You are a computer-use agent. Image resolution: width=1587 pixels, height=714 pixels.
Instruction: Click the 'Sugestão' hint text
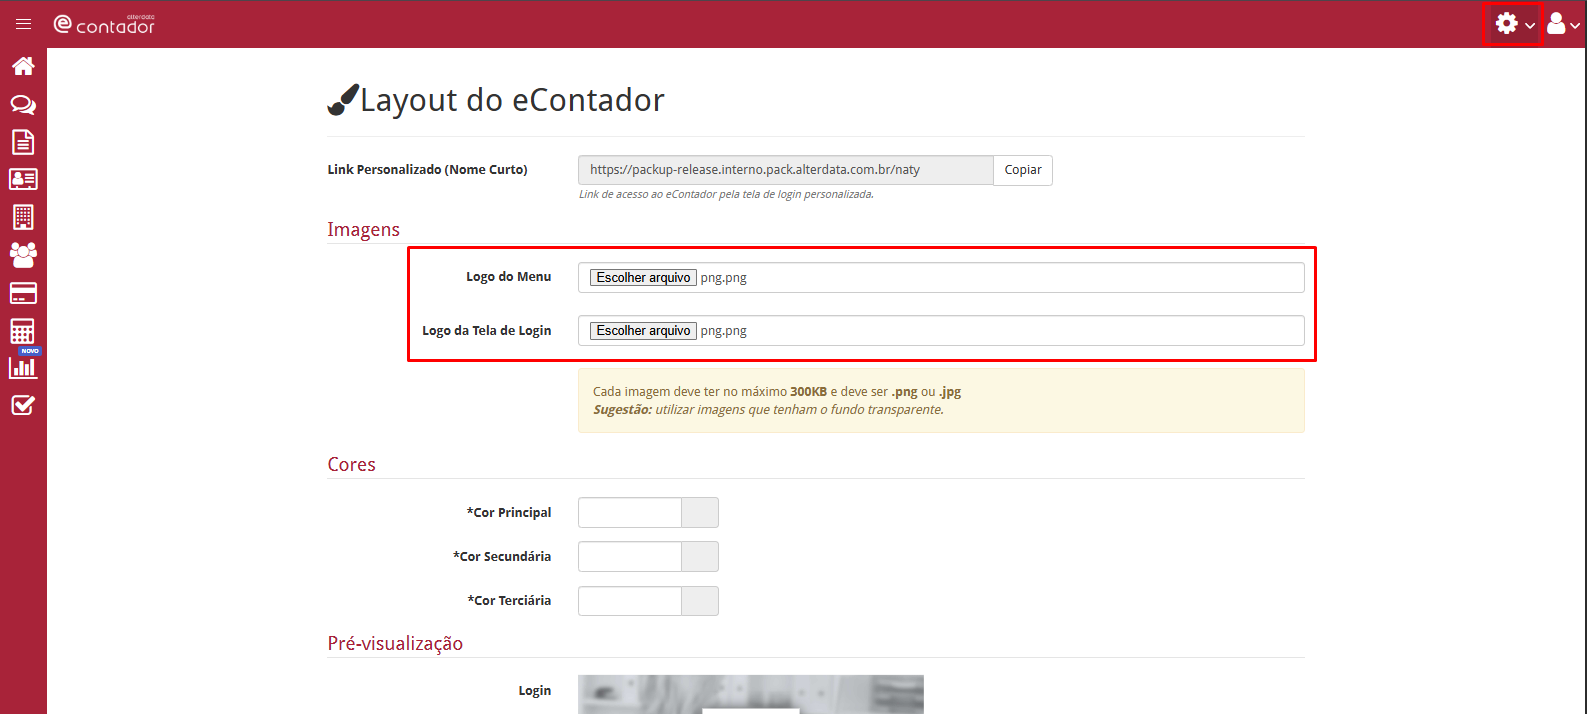point(768,410)
